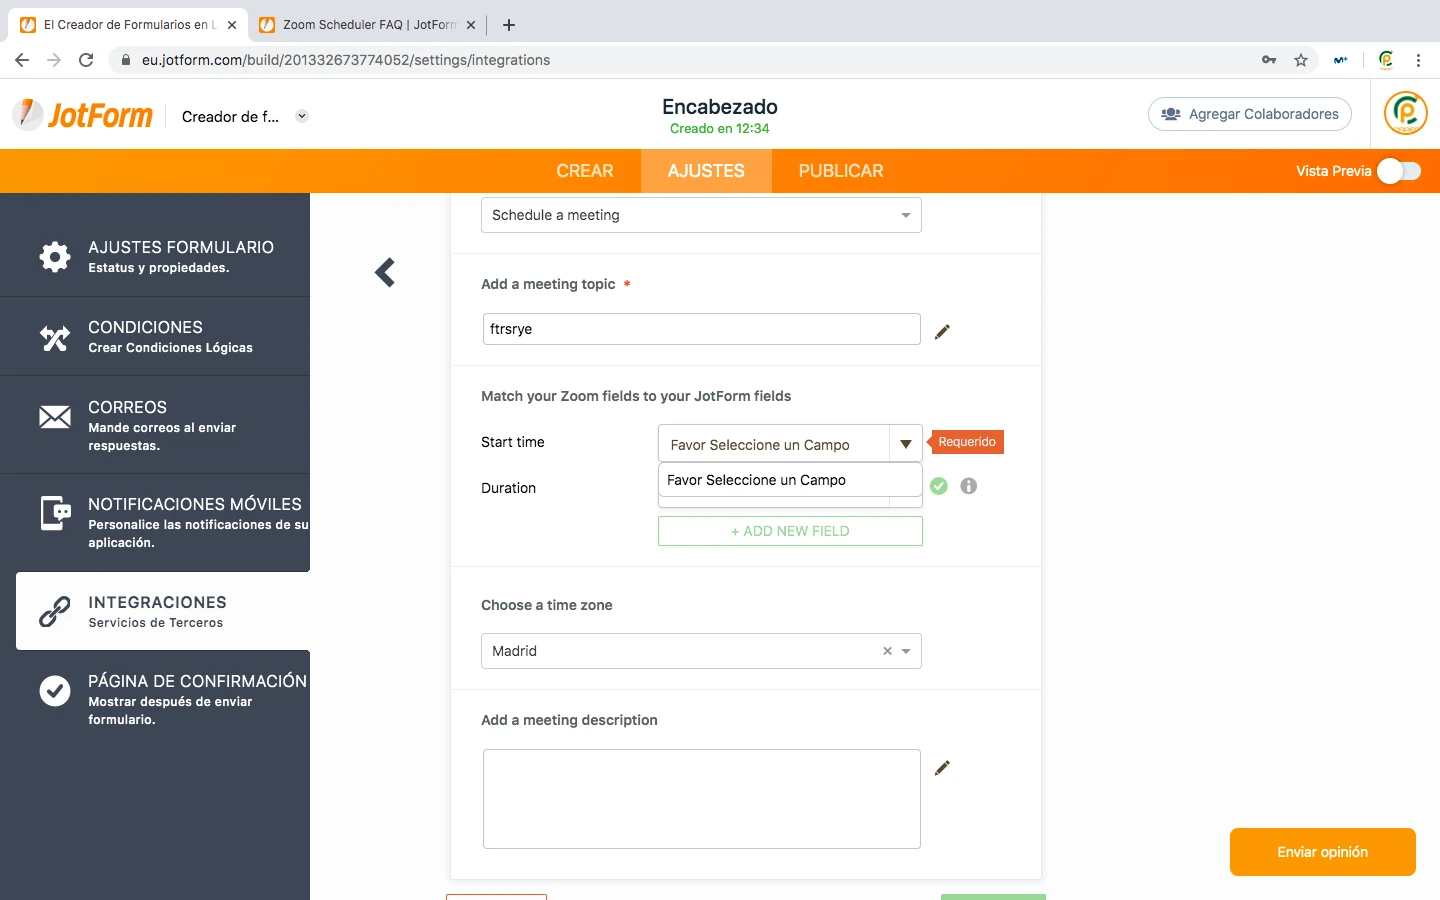This screenshot has width=1440, height=900.
Task: Click the info icon next to Duration field
Action: 966,486
